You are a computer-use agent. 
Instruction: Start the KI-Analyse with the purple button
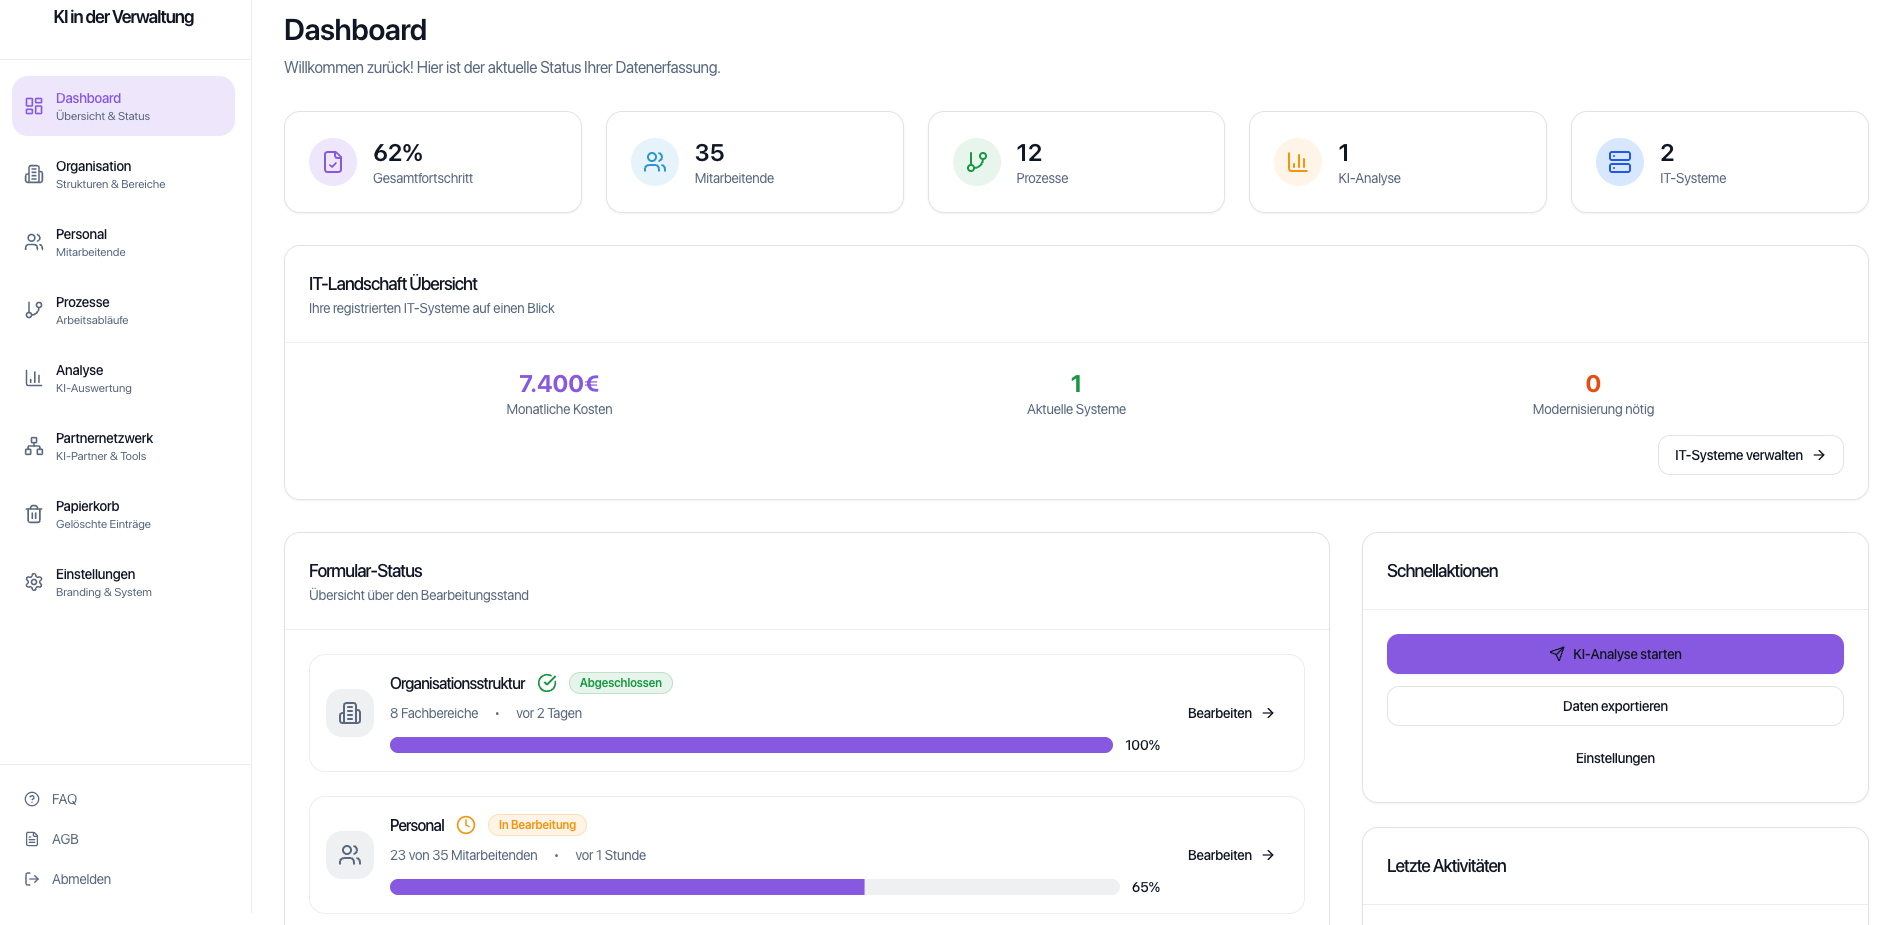tap(1614, 654)
